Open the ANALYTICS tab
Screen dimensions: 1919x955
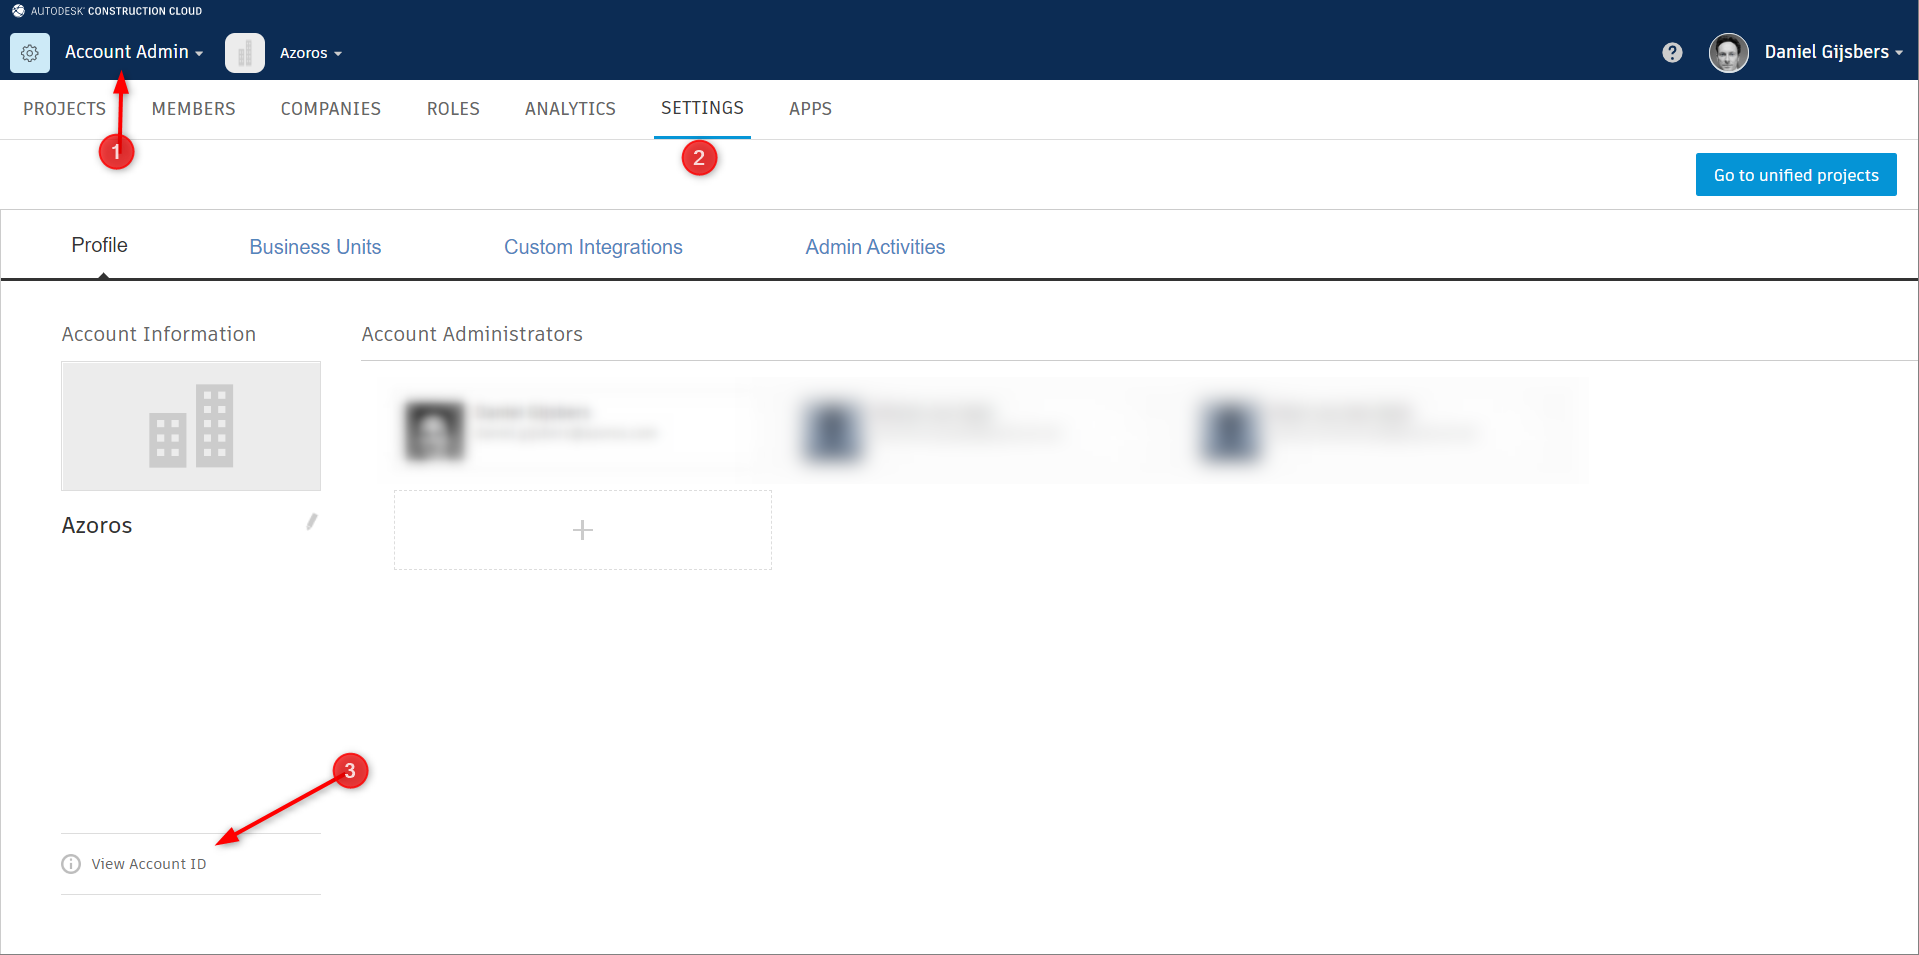tap(569, 108)
